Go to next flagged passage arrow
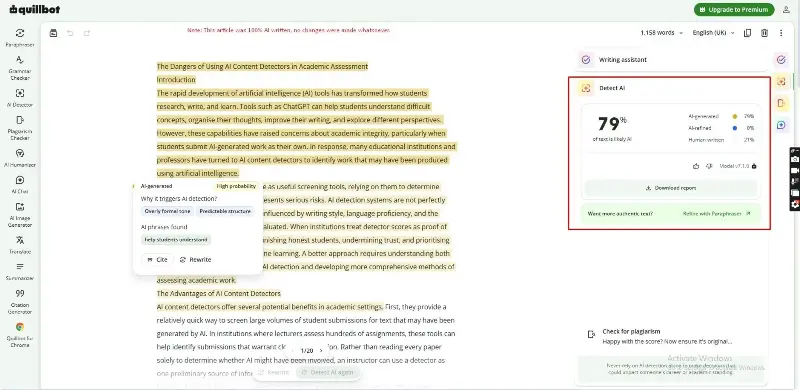This screenshot has width=800, height=390. (321, 351)
